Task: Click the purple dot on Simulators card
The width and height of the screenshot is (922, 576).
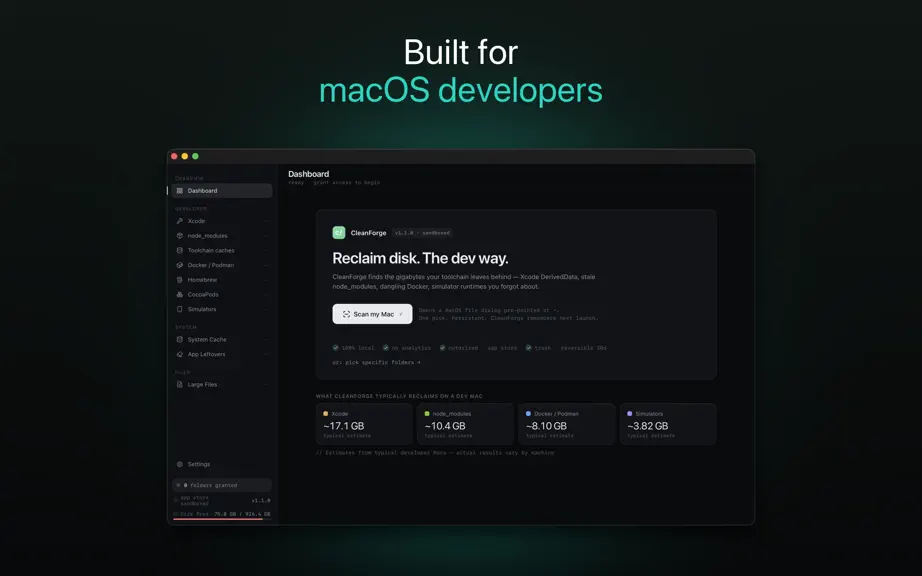Action: pos(630,414)
